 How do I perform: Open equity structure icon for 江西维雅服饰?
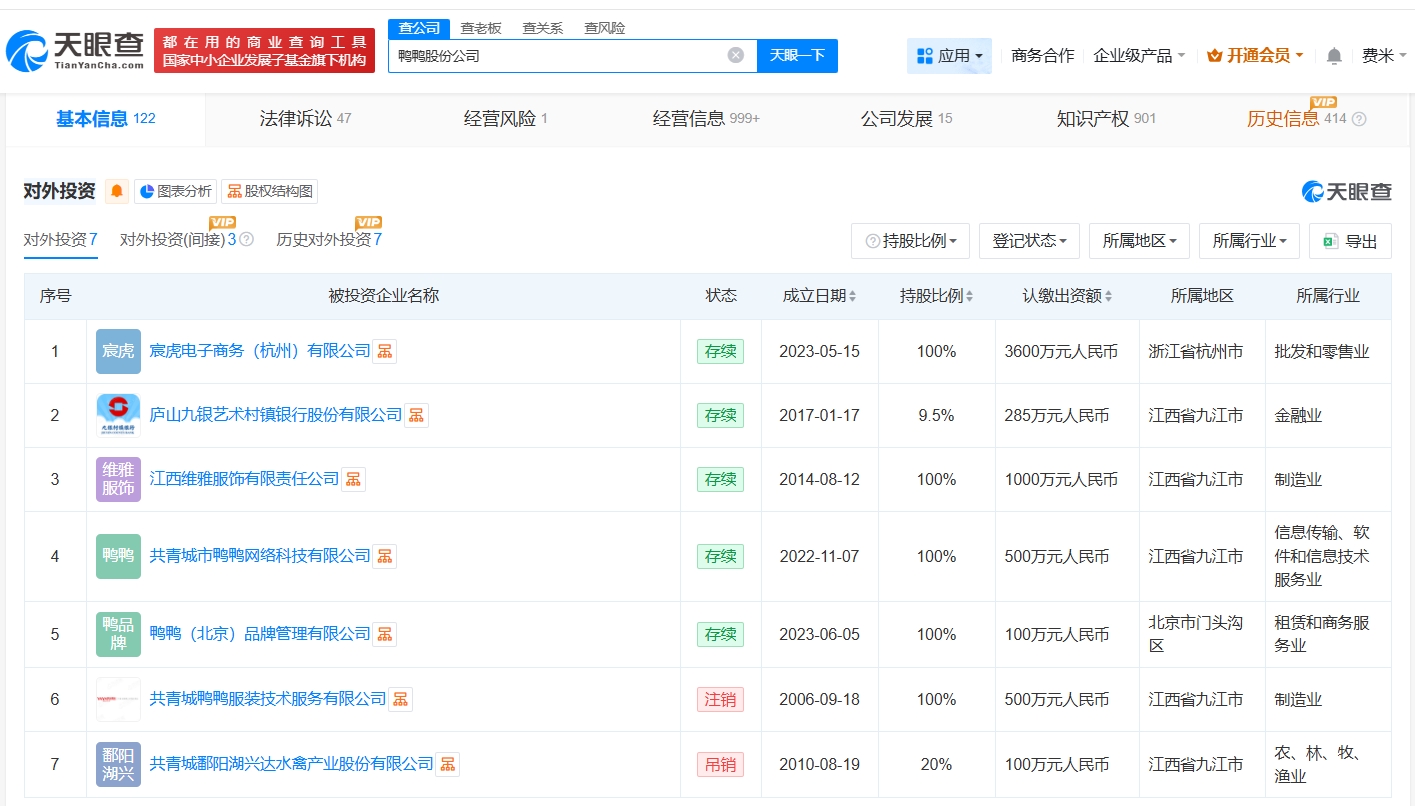[353, 479]
